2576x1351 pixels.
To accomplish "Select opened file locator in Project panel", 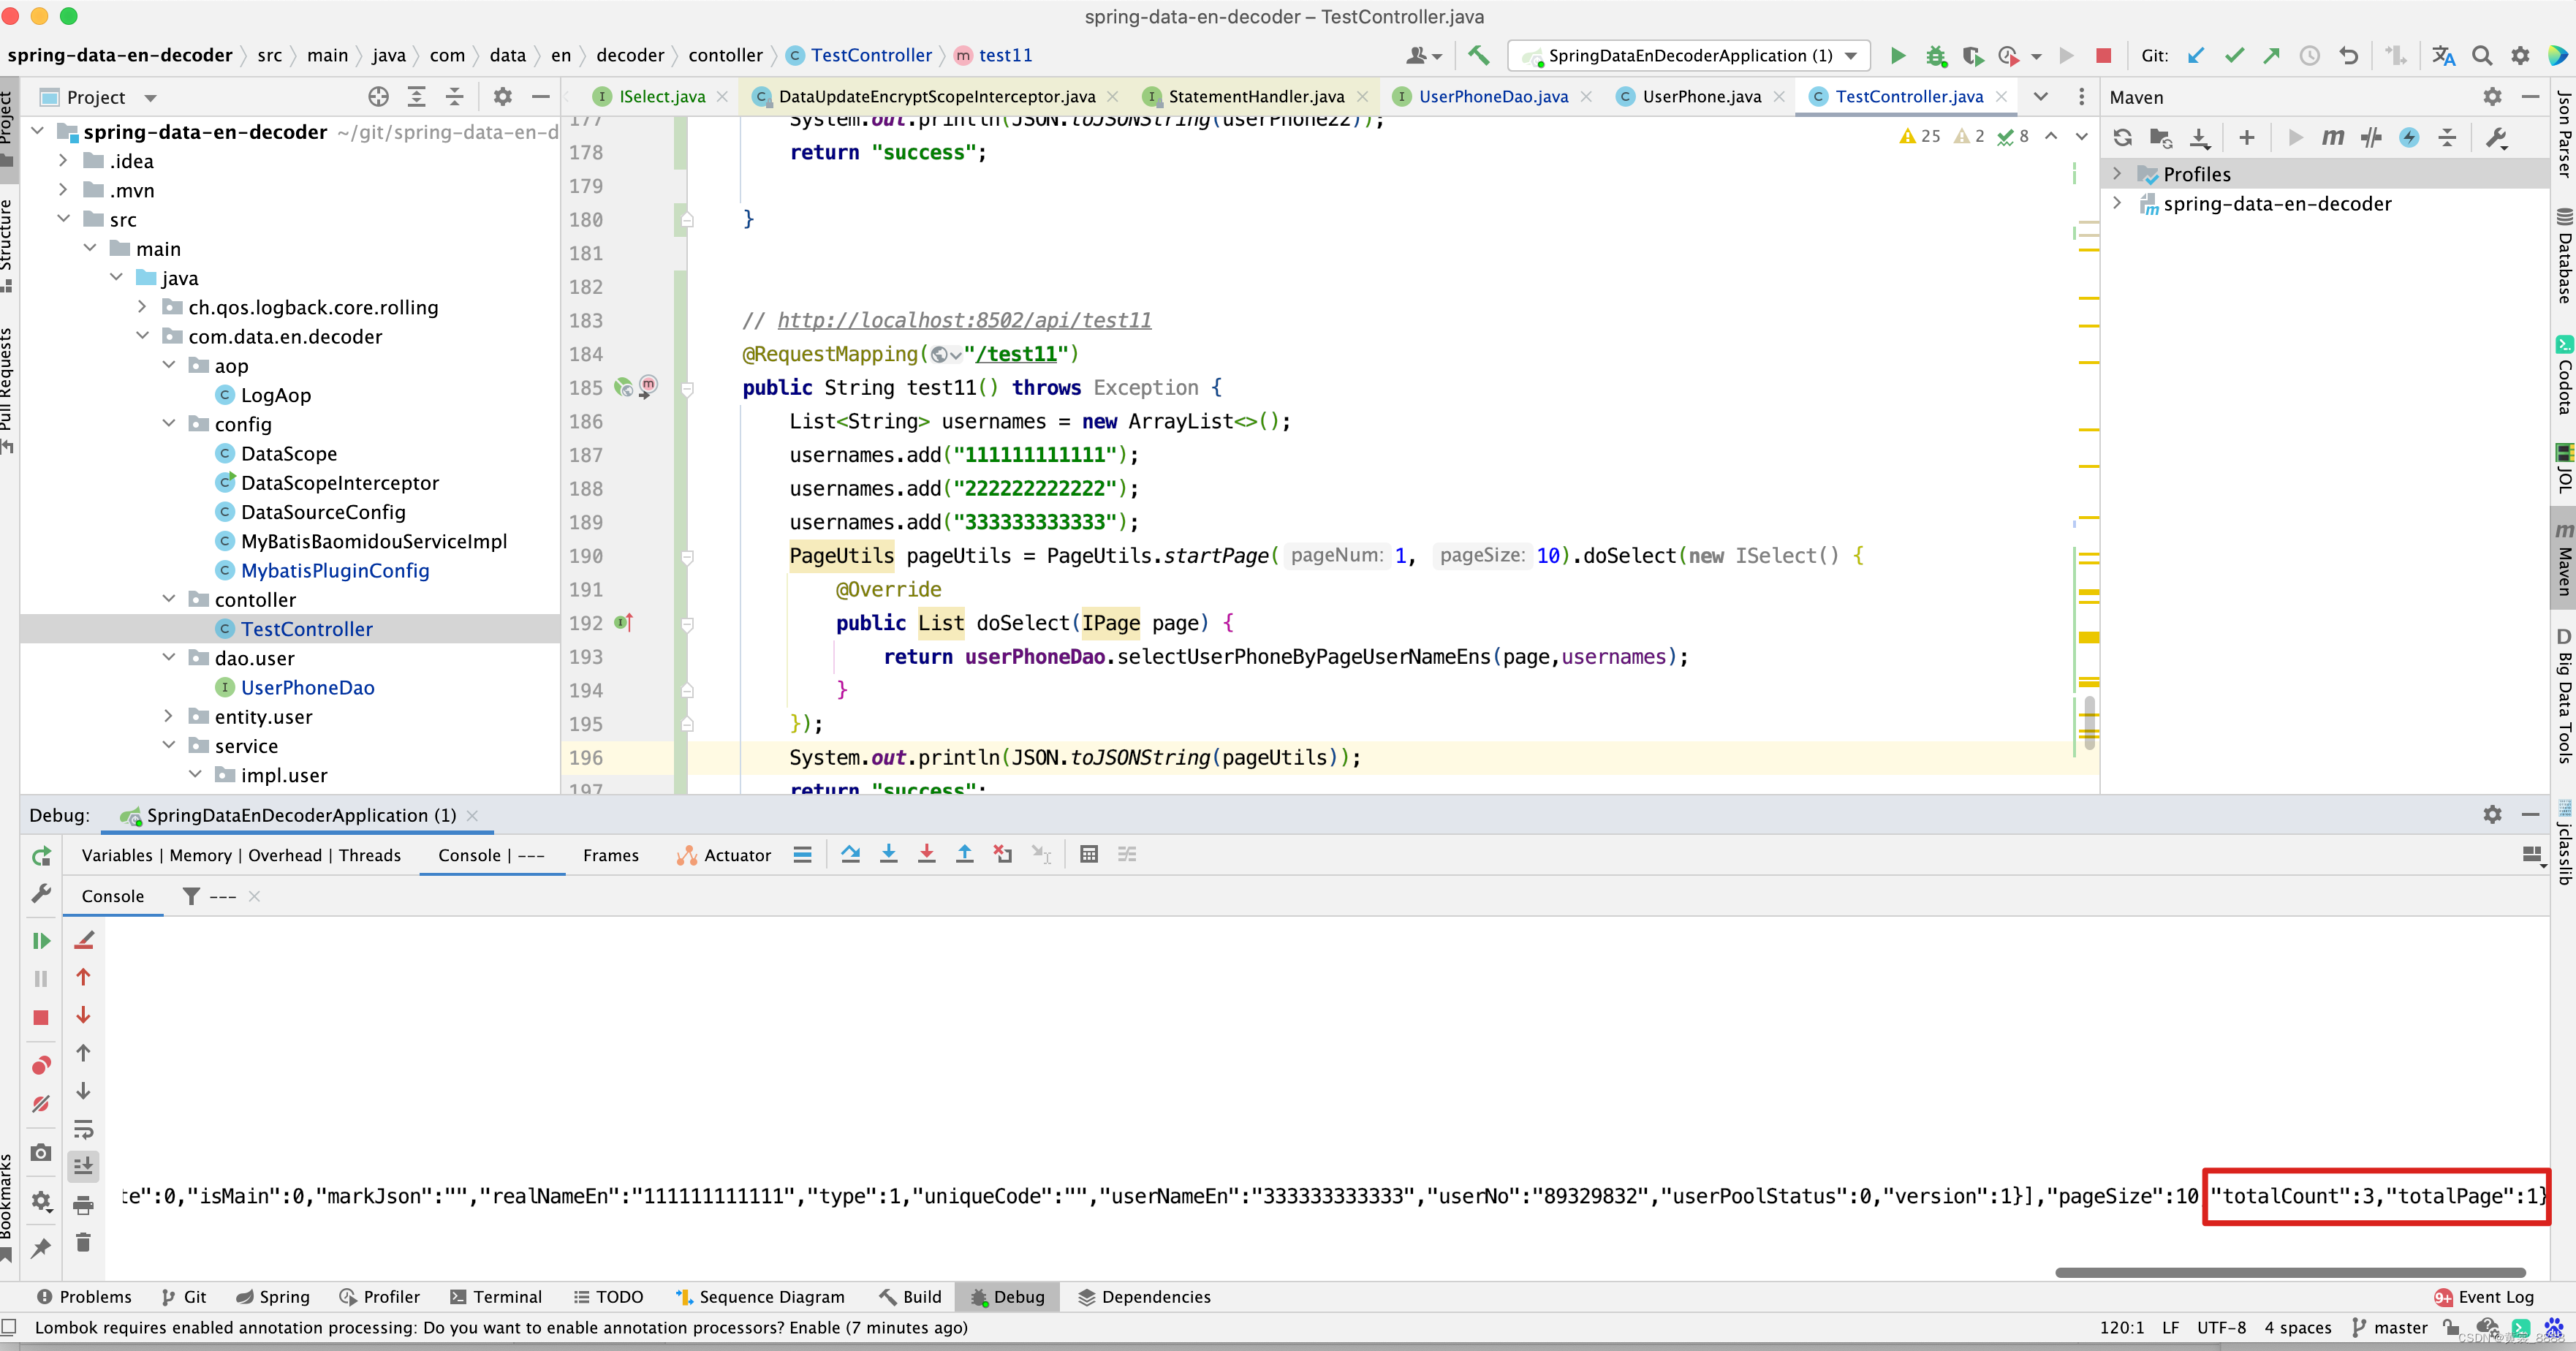I will (378, 97).
